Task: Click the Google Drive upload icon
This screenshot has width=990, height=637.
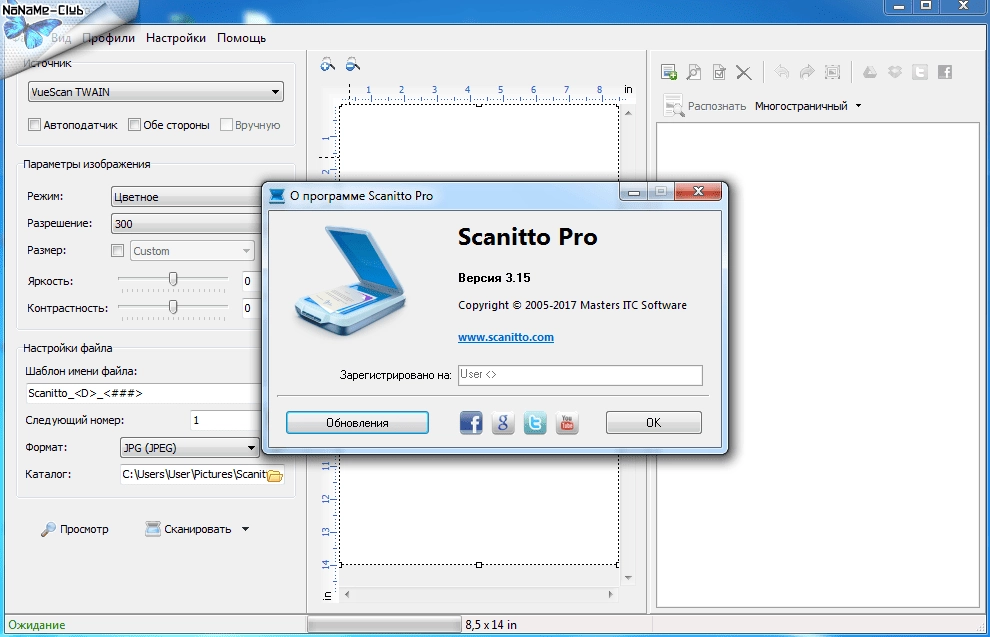Action: [869, 72]
